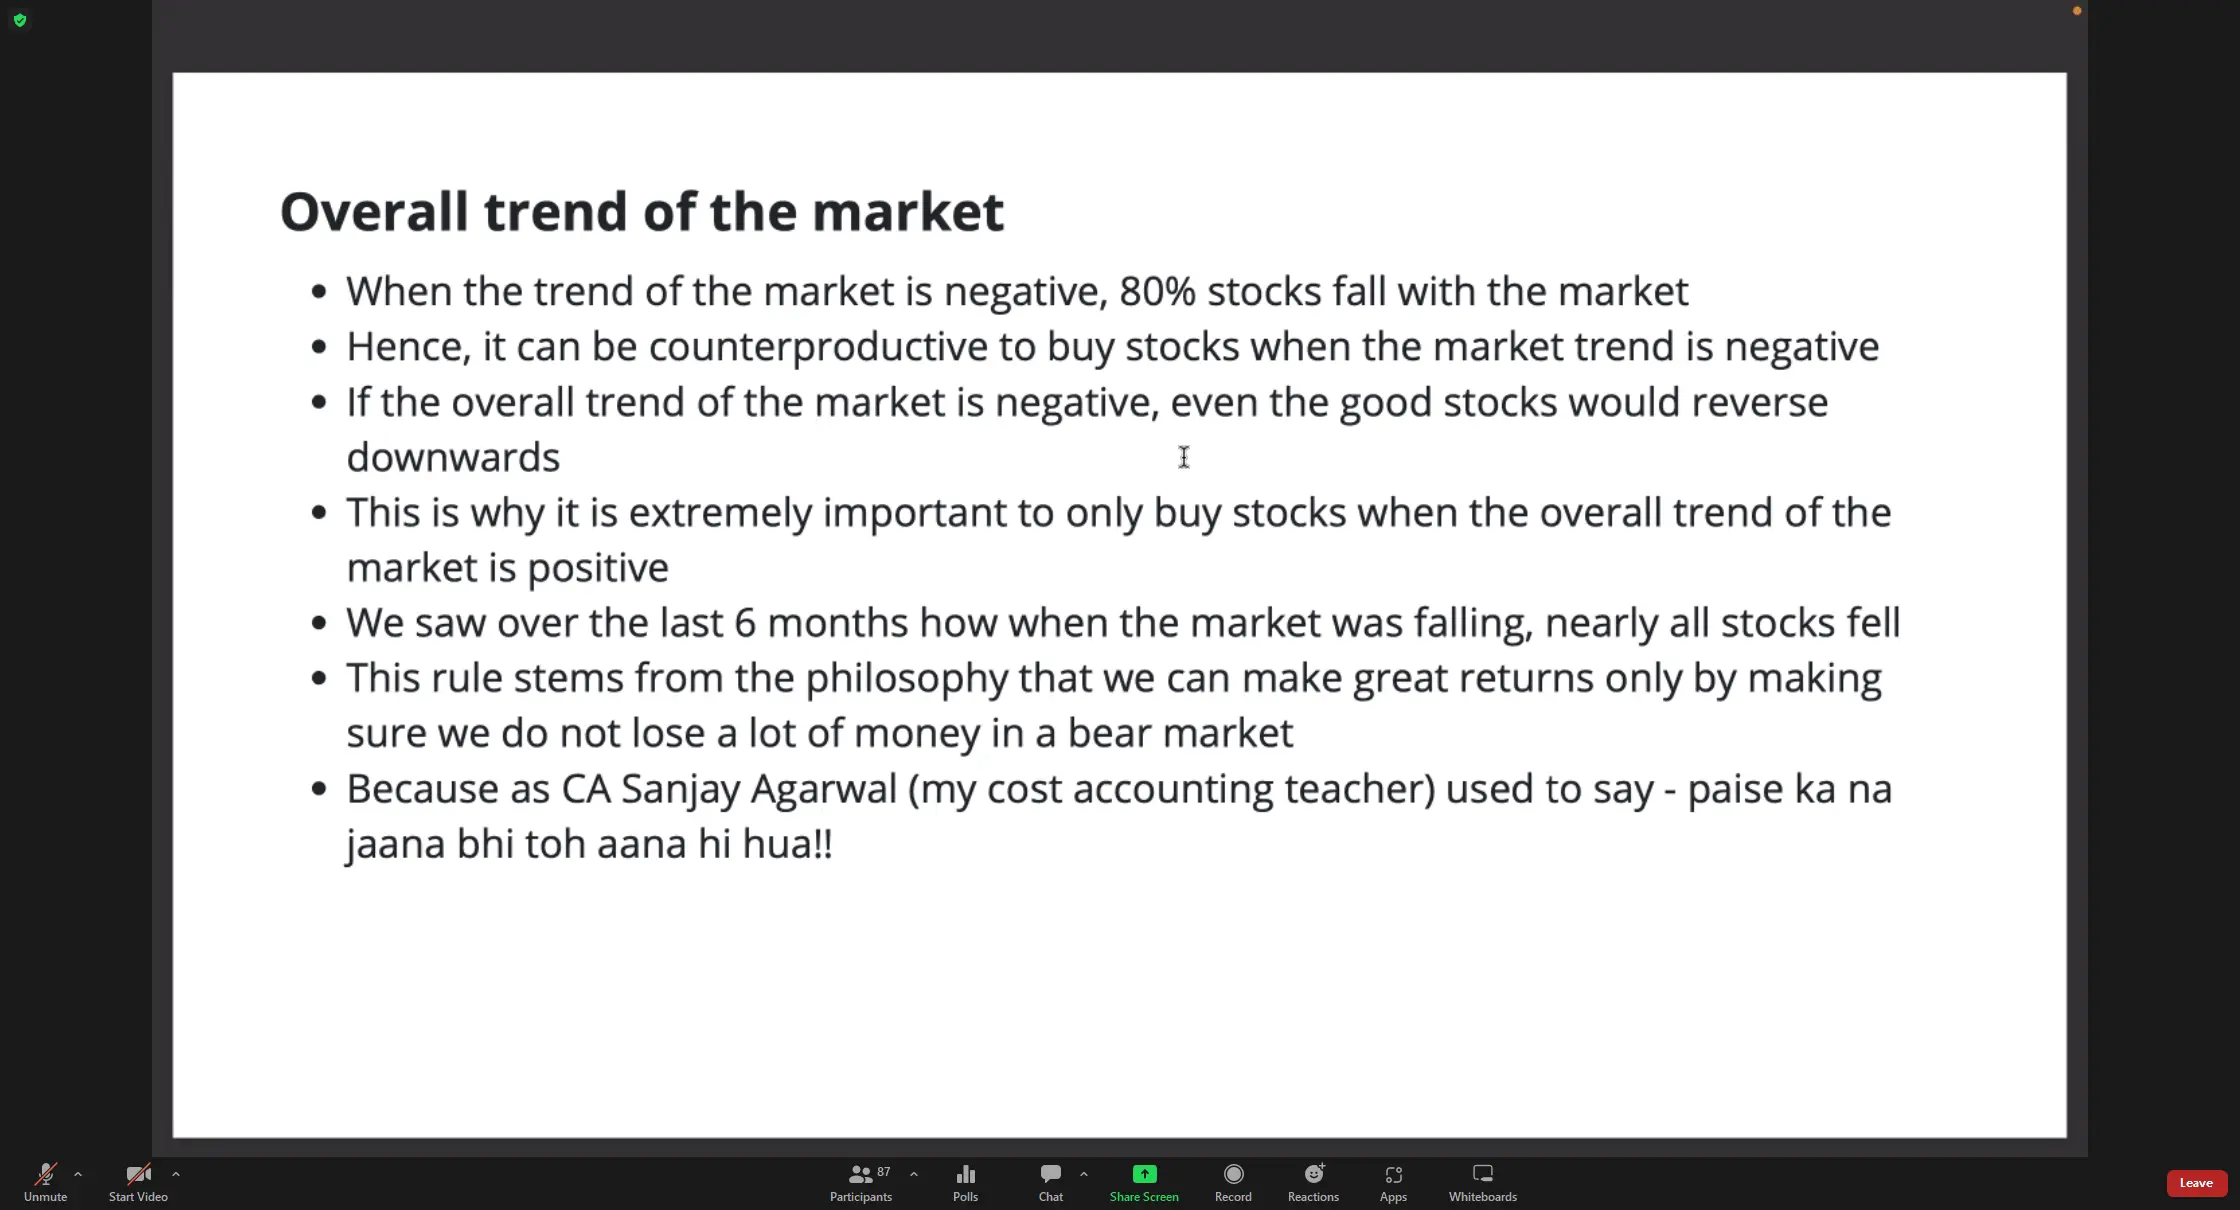Expand the arrow next to Participants
This screenshot has width=2240, height=1210.
(x=914, y=1174)
